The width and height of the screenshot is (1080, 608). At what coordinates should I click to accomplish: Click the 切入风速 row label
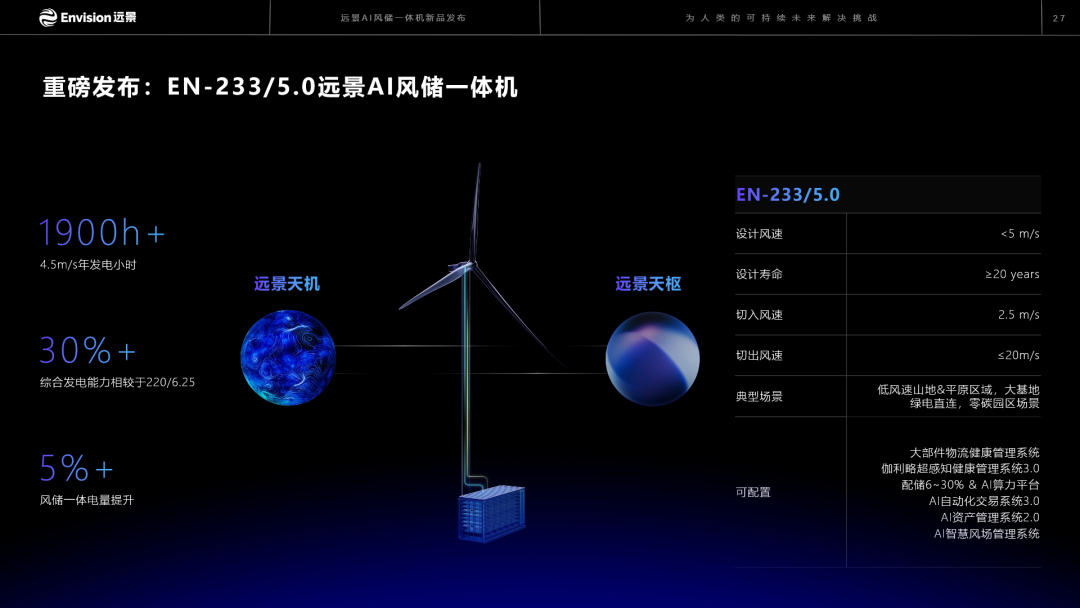tap(759, 315)
